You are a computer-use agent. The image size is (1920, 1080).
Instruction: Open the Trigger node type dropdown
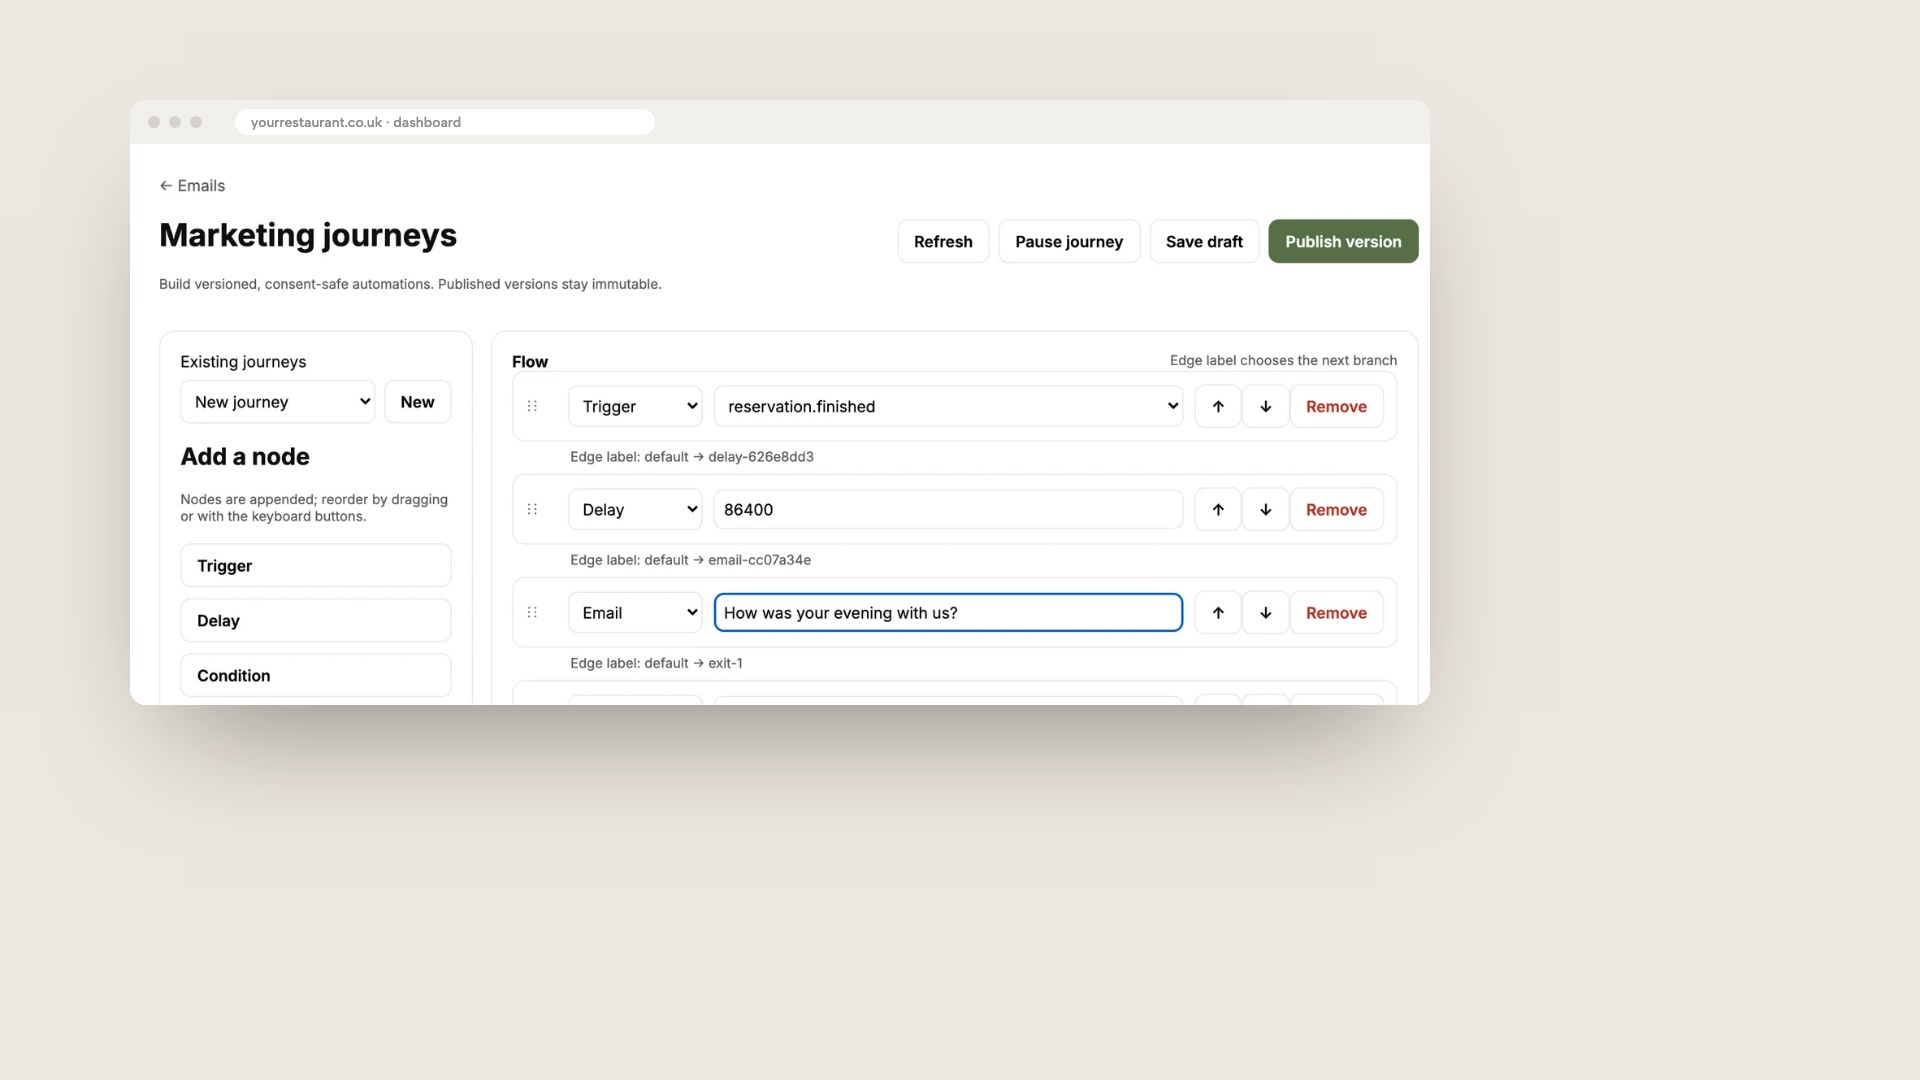[x=635, y=406]
